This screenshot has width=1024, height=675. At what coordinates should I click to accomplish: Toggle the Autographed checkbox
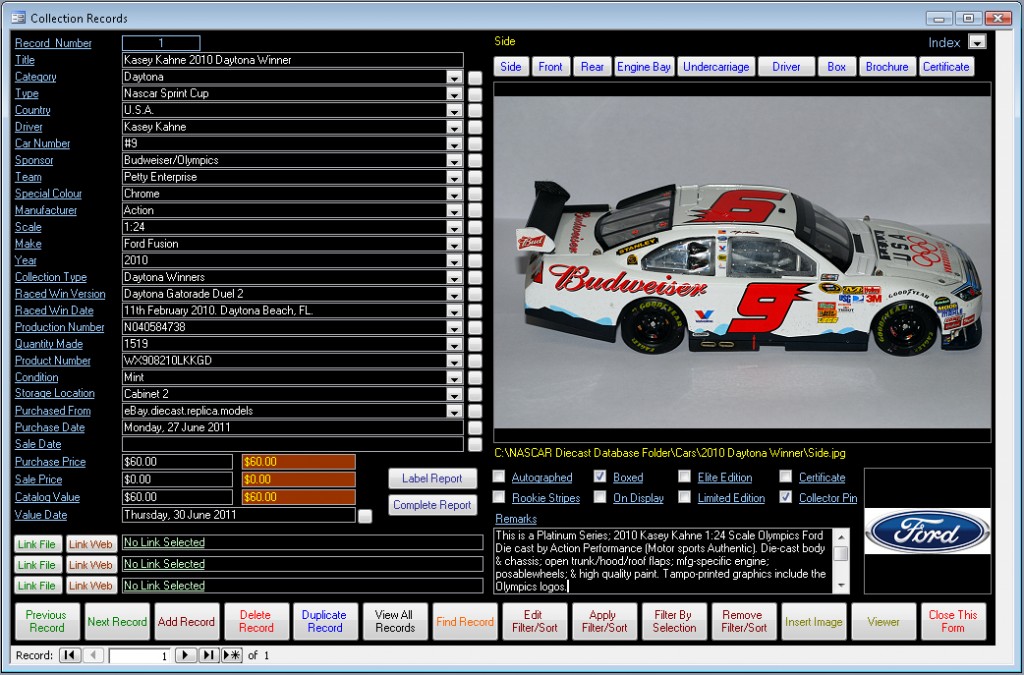(499, 477)
